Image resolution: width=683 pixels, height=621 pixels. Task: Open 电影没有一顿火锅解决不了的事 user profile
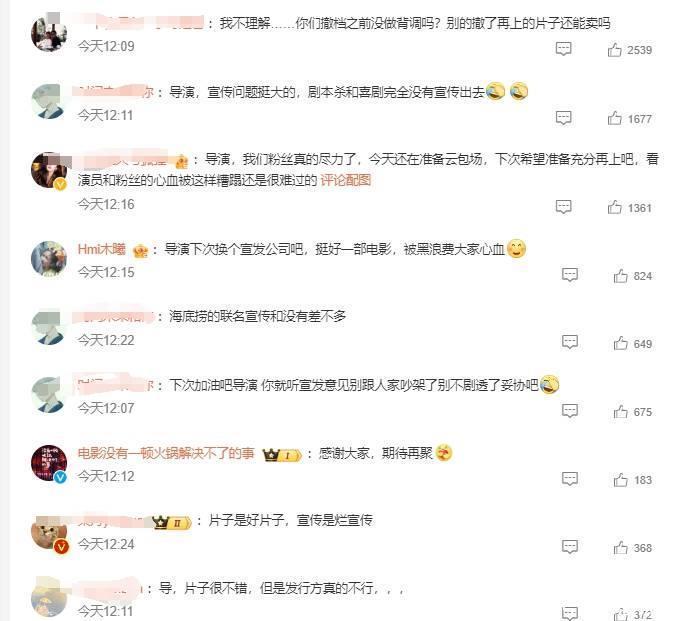click(166, 453)
